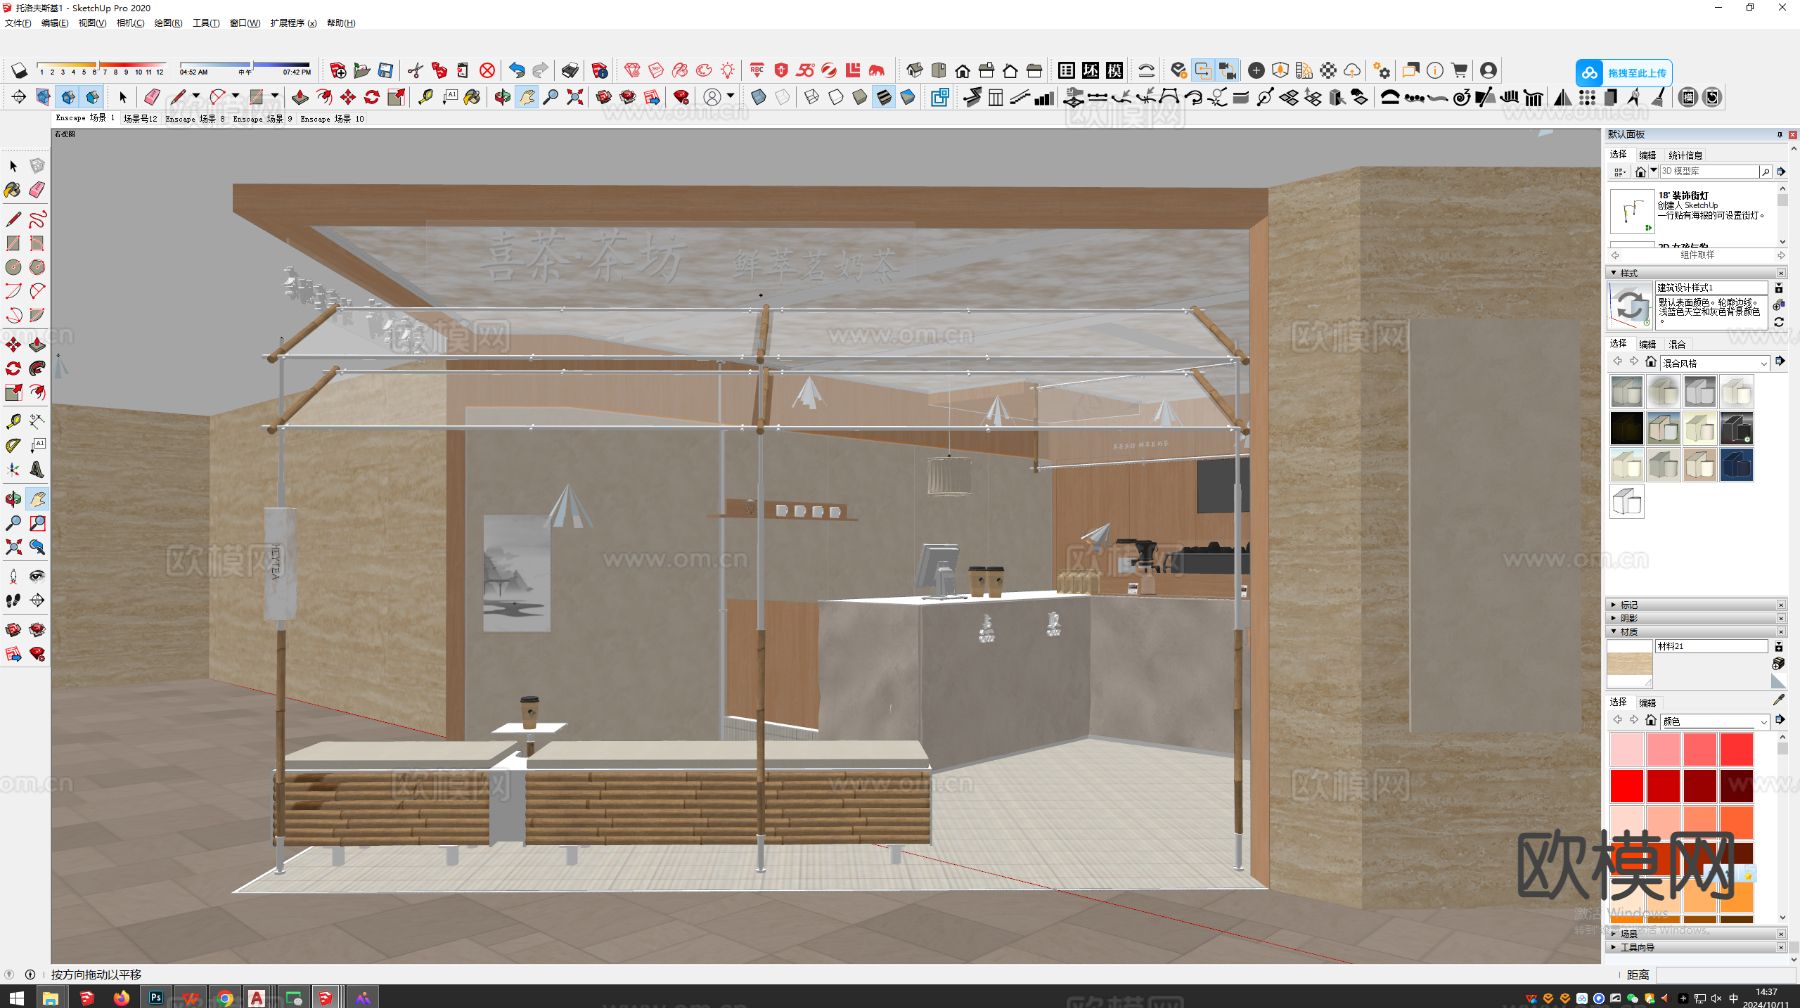The image size is (1800, 1008).
Task: Click the update style refresh icon
Action: [x=1779, y=322]
